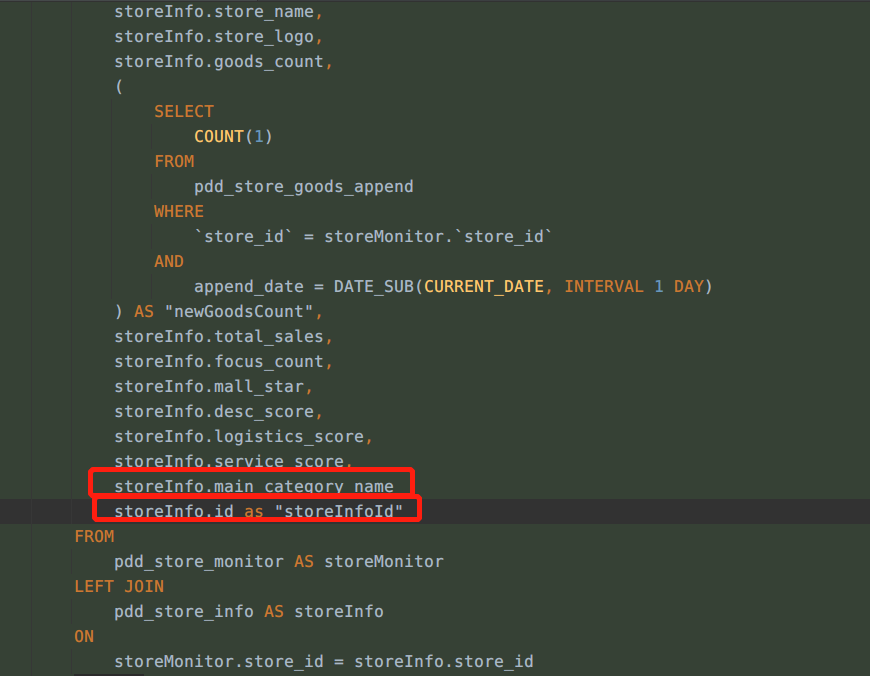Click the CURRENT_DATE keyword
The width and height of the screenshot is (870, 676).
pos(484,286)
